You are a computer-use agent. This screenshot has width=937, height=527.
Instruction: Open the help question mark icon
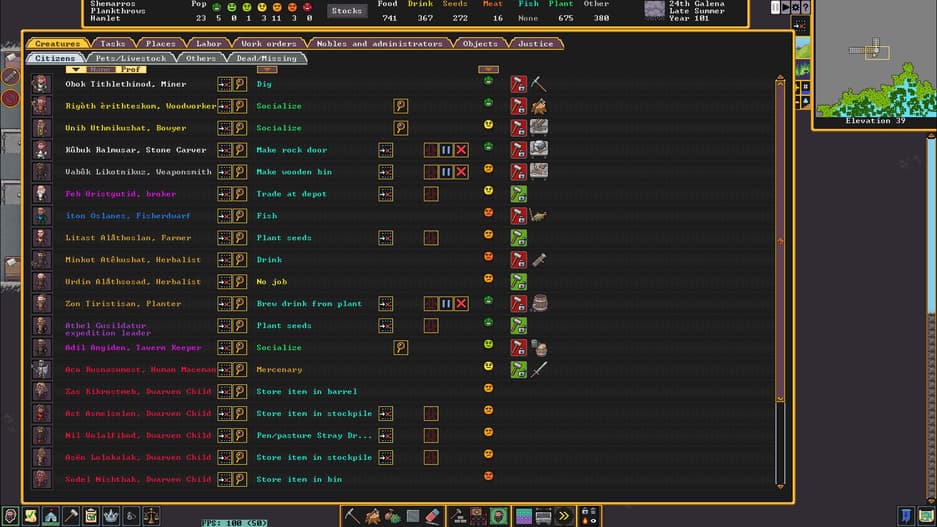(x=806, y=8)
